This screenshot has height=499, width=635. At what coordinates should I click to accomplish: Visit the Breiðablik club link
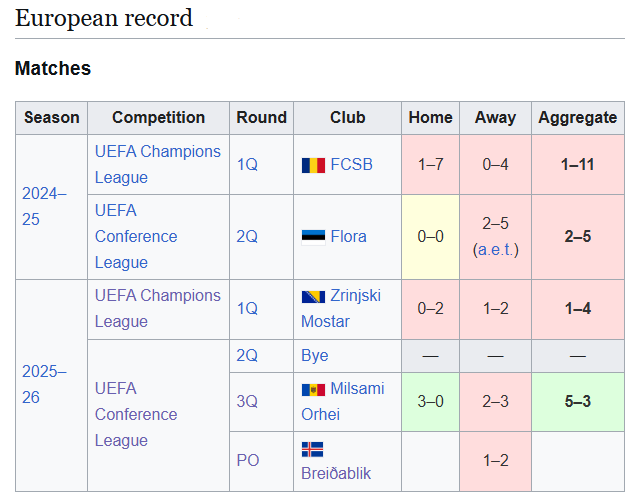[x=336, y=473]
